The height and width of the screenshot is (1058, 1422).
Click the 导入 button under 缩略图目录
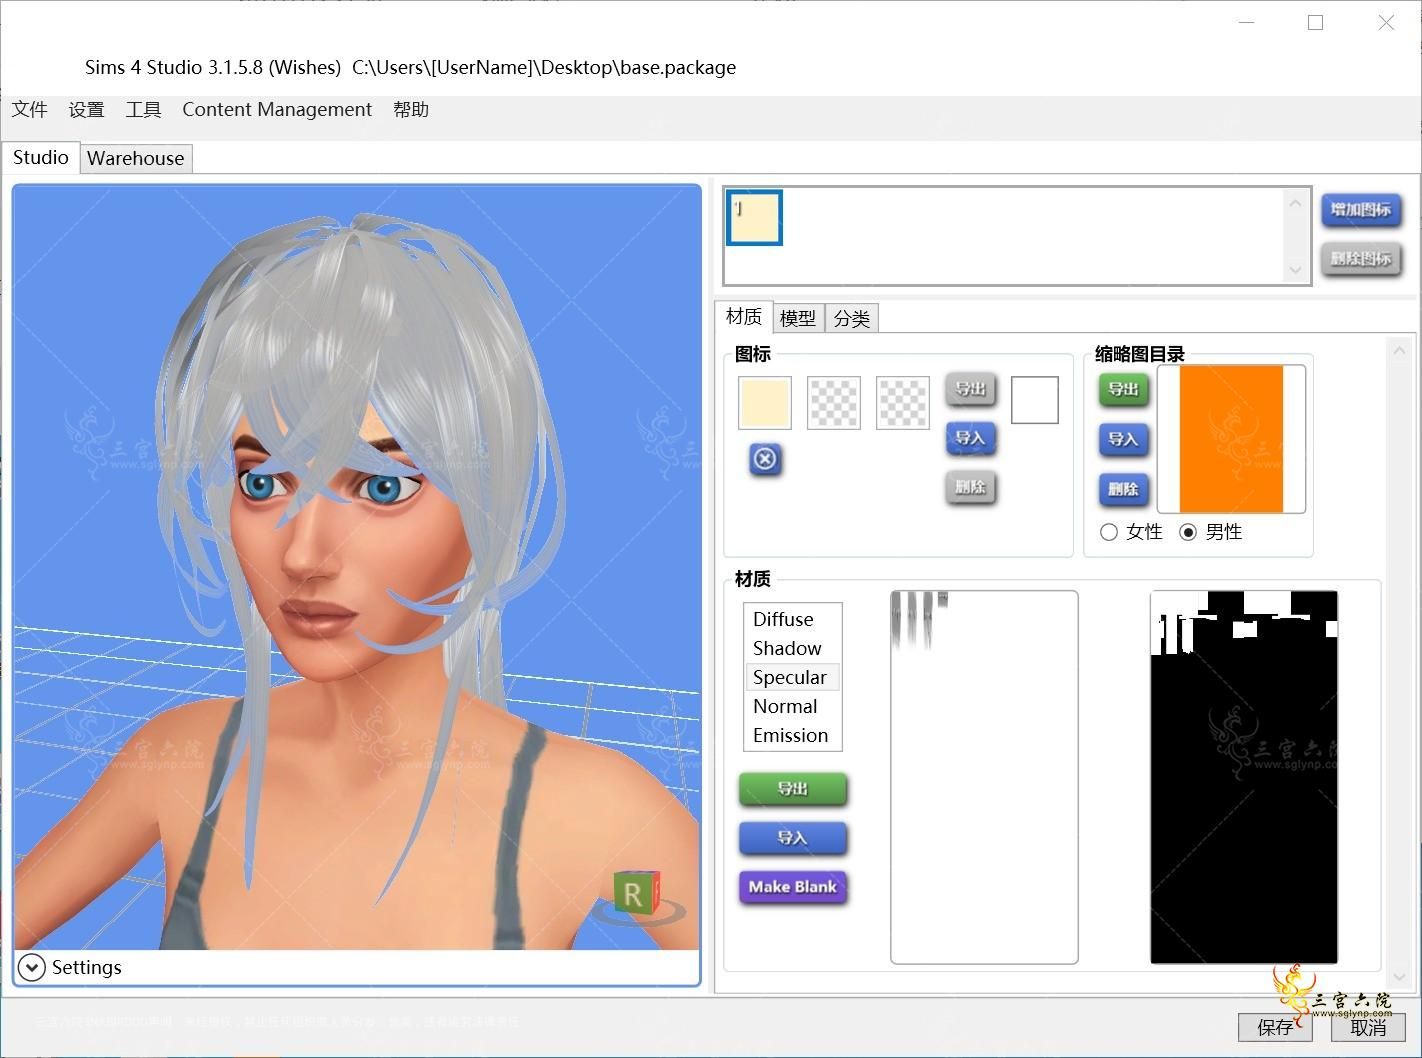[1124, 439]
